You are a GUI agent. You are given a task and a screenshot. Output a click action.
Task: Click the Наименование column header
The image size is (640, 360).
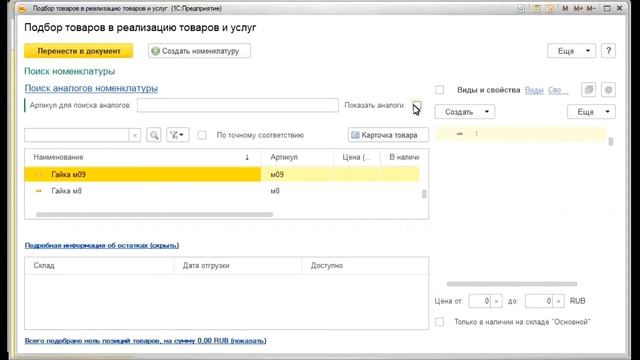pos(142,157)
